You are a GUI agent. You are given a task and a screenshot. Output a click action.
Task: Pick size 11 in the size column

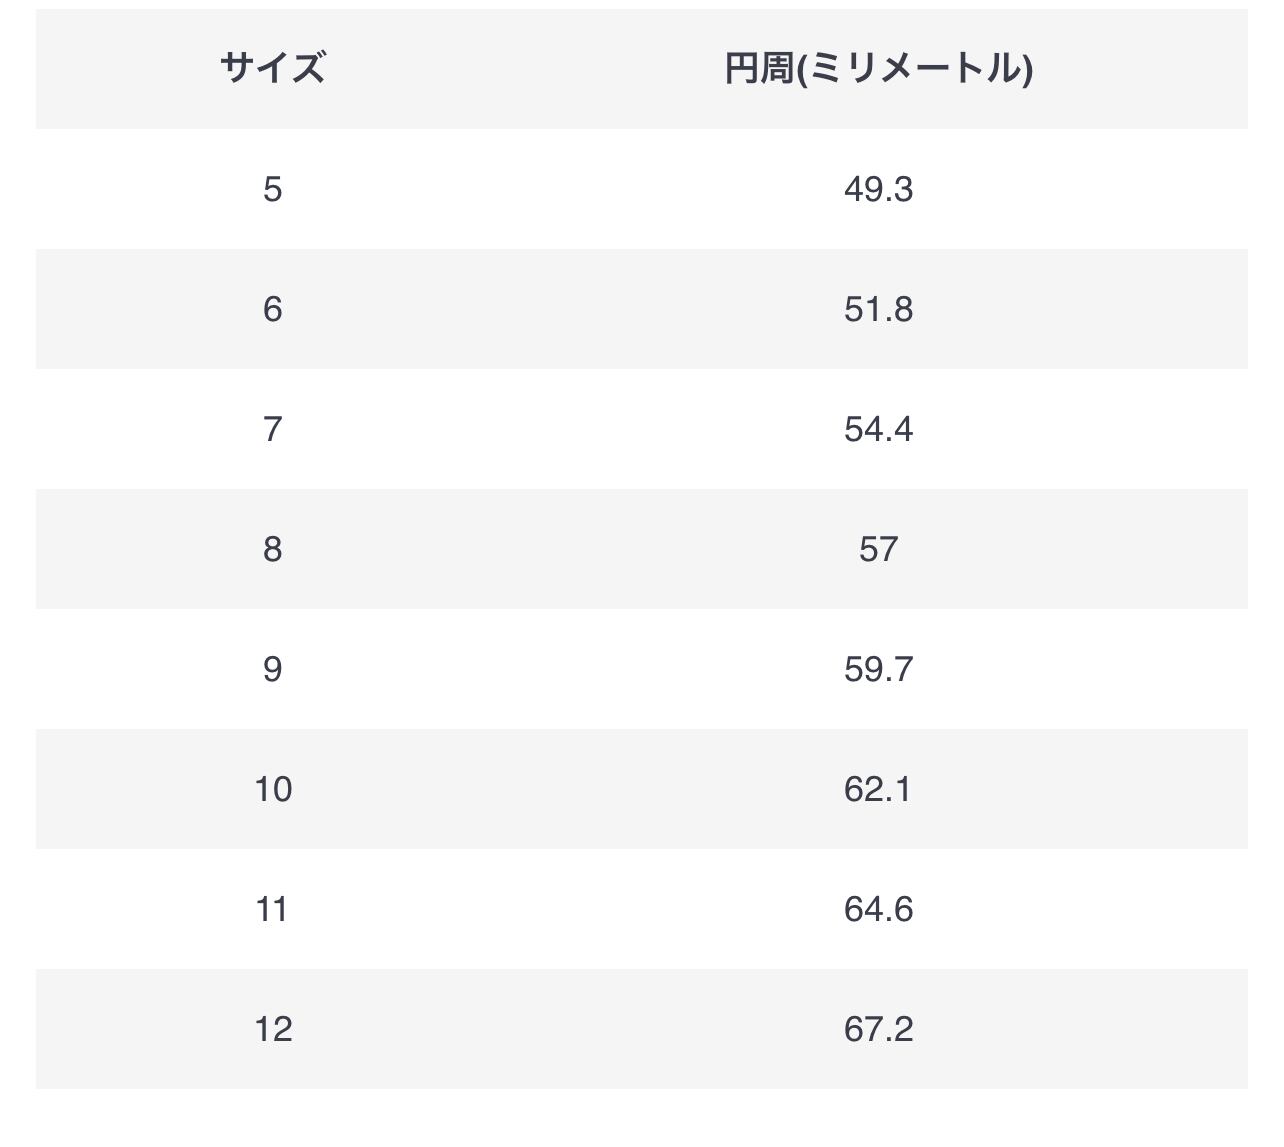tap(272, 909)
